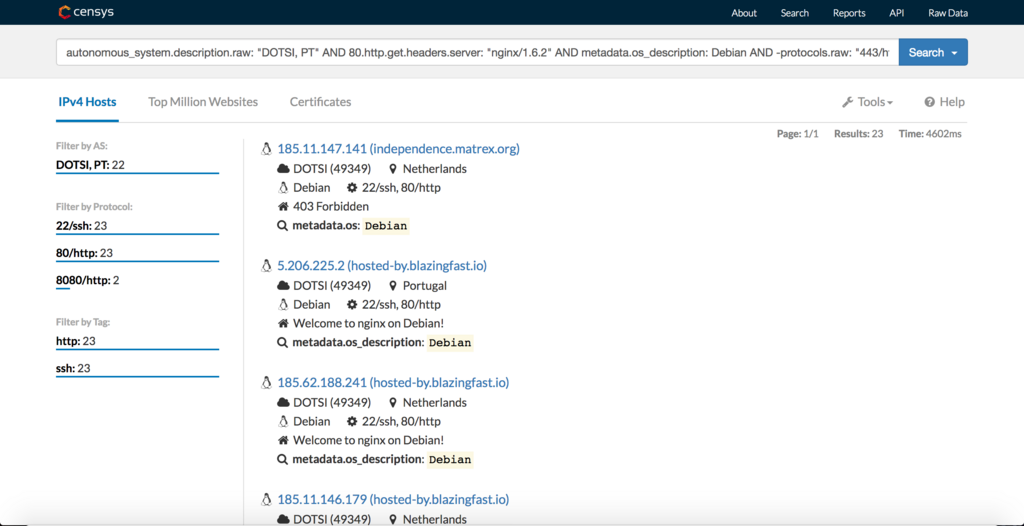This screenshot has width=1024, height=526.
Task: Click the Linux penguin icon beside 185.62.188.241
Action: pyautogui.click(x=266, y=384)
